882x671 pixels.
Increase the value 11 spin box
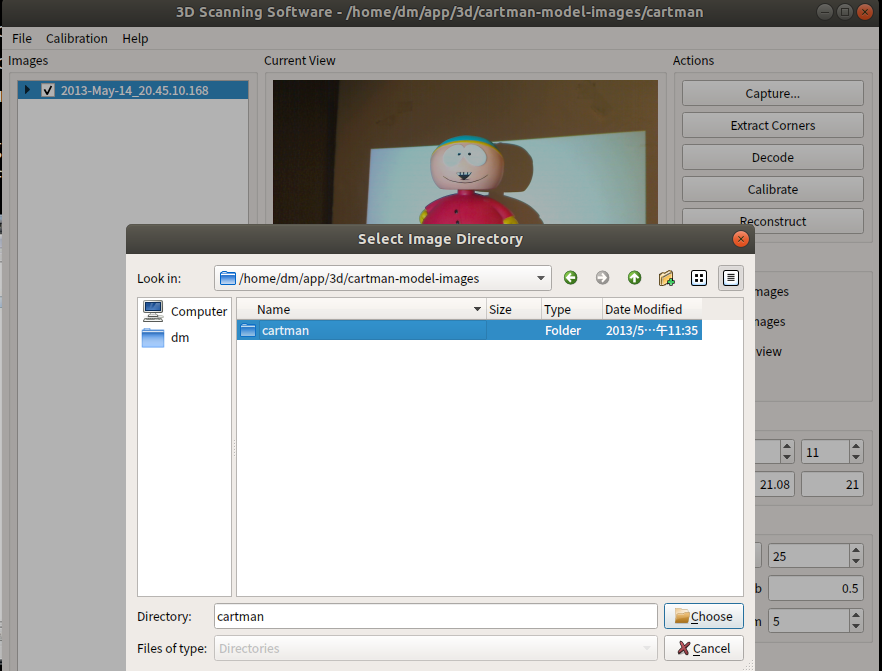pos(856,446)
